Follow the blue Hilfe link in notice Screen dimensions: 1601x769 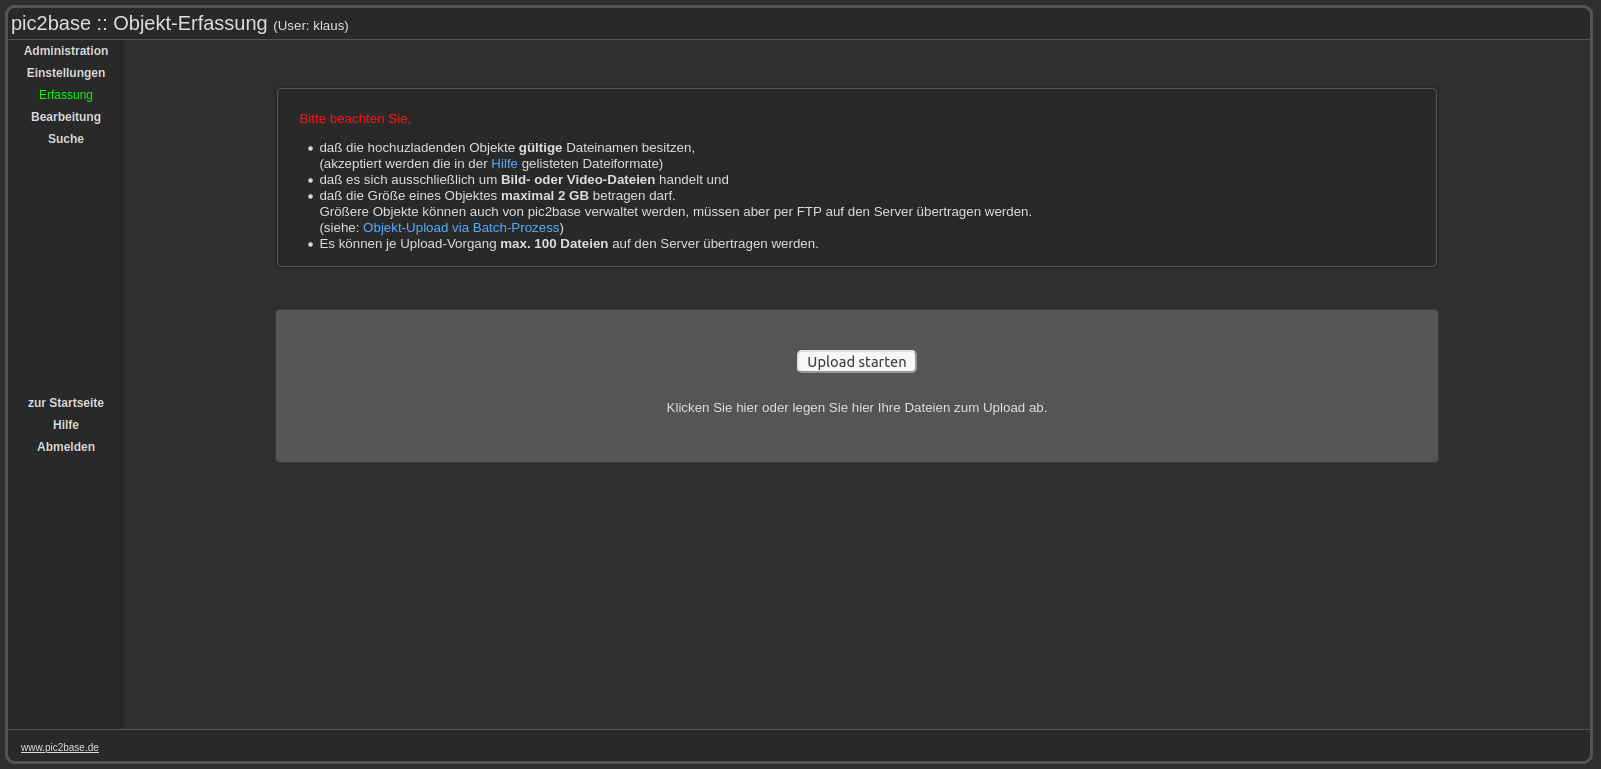click(504, 164)
